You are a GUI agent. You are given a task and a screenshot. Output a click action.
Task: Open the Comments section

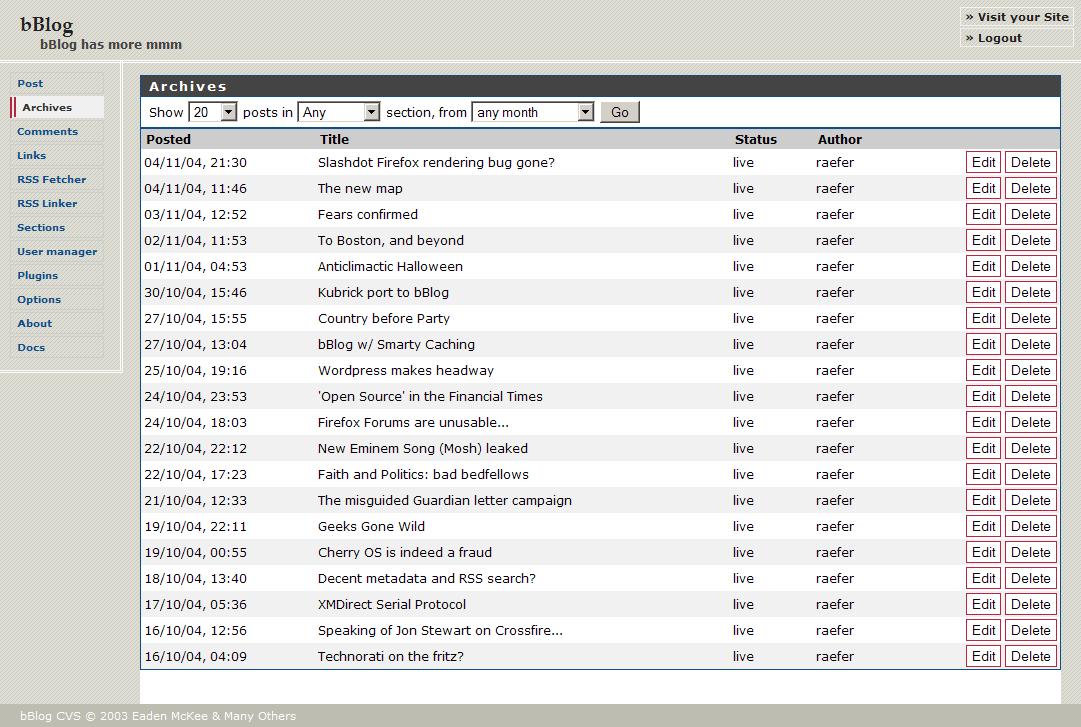57,132
